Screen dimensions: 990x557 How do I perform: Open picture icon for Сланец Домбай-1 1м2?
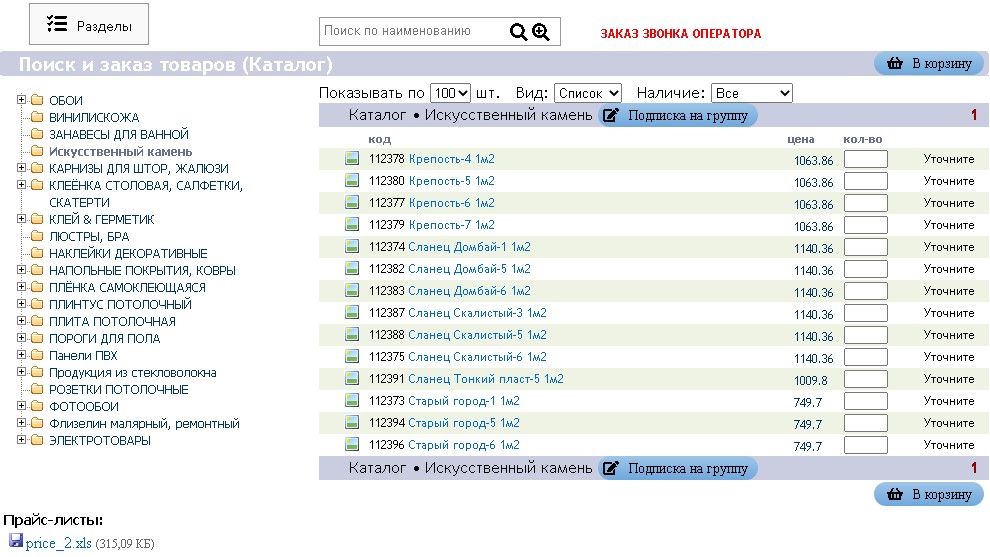point(352,247)
